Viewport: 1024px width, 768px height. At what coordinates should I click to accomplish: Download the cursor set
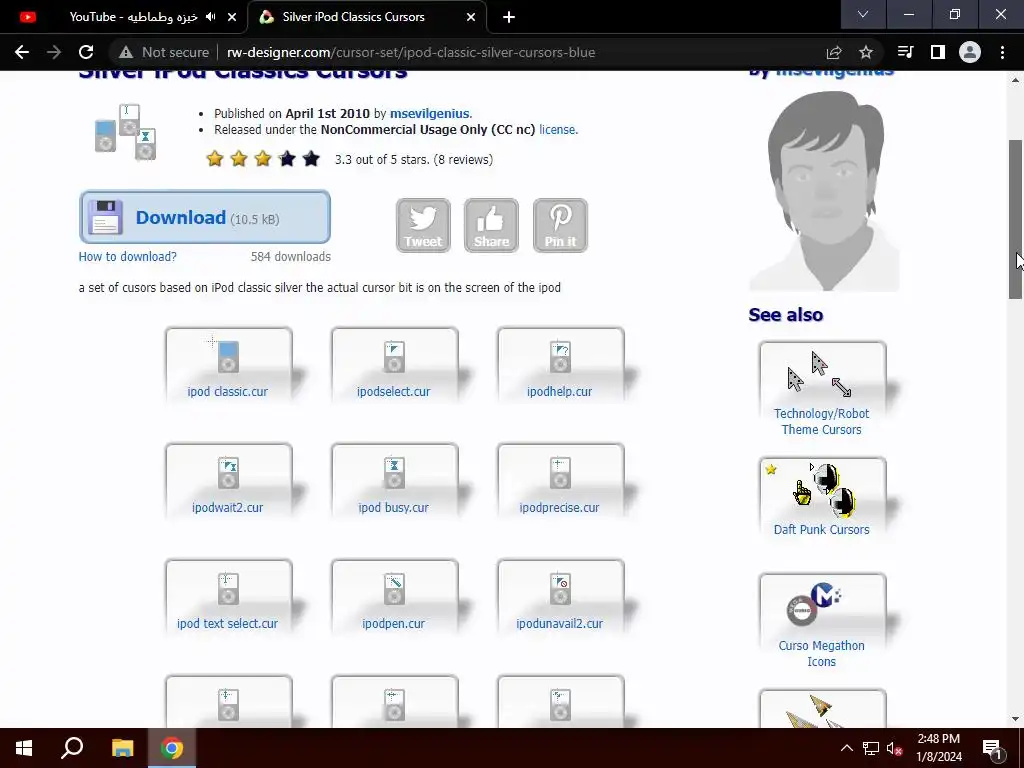(204, 217)
